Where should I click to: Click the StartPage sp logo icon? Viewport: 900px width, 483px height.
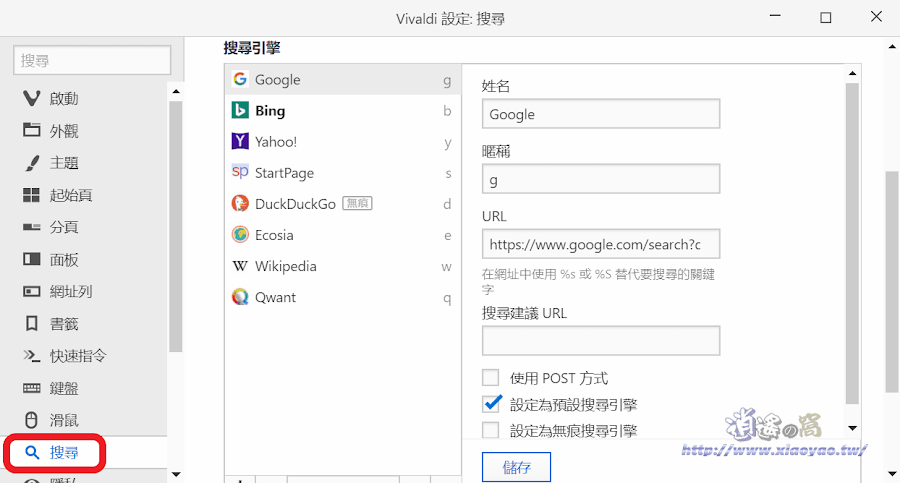(x=240, y=172)
